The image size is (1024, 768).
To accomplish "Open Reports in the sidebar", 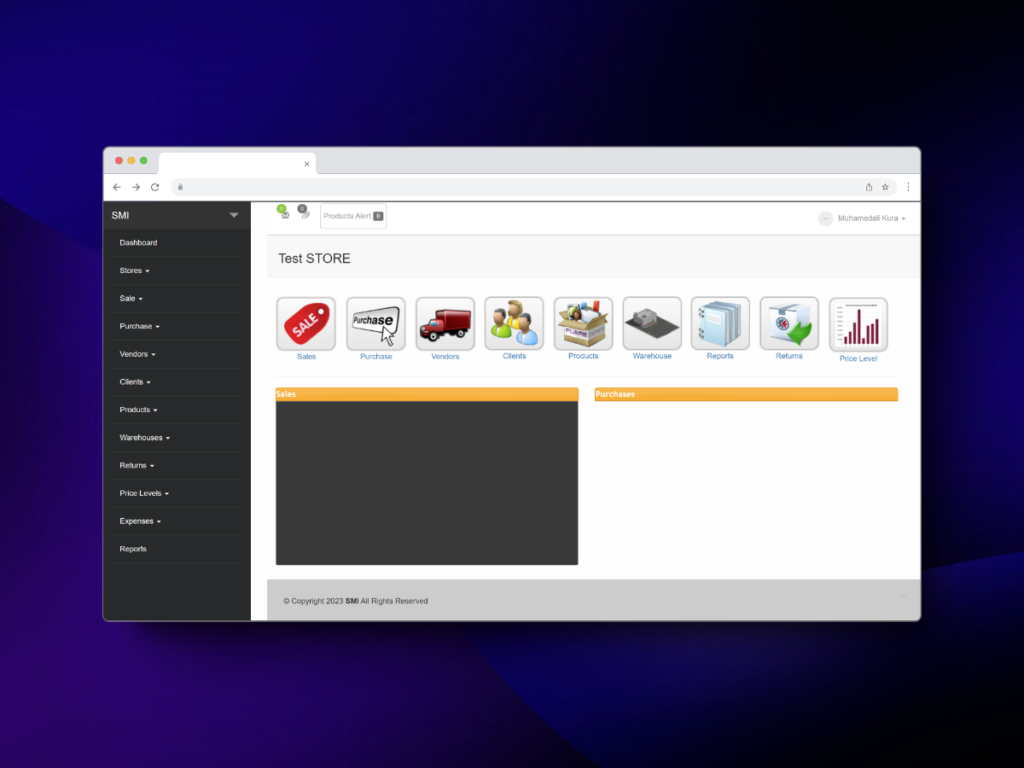I will 133,549.
